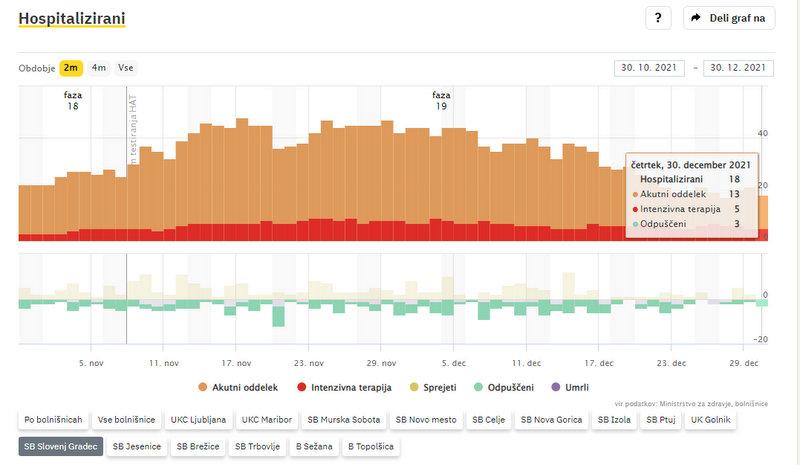The height and width of the screenshot is (465, 800).
Task: Select SB Slovenj Gradec hospital button
Action: tap(60, 446)
